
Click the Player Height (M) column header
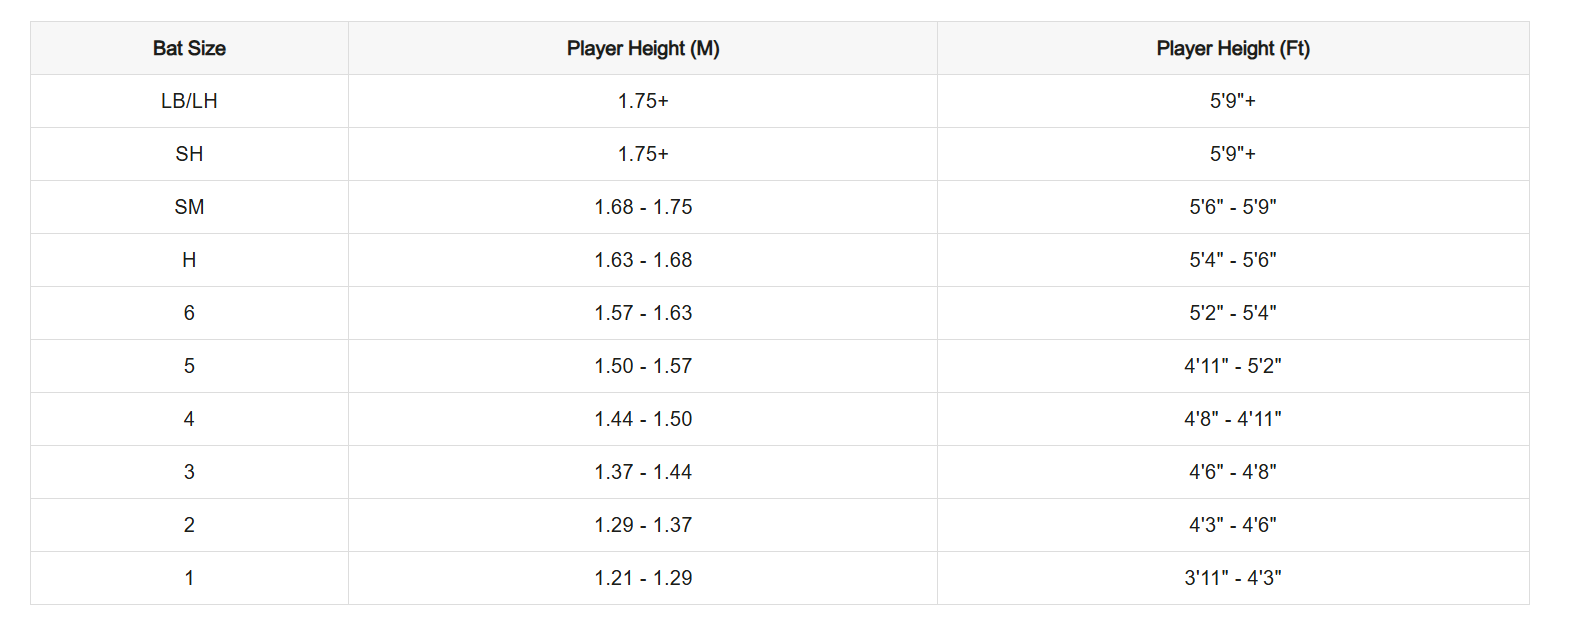pos(643,48)
